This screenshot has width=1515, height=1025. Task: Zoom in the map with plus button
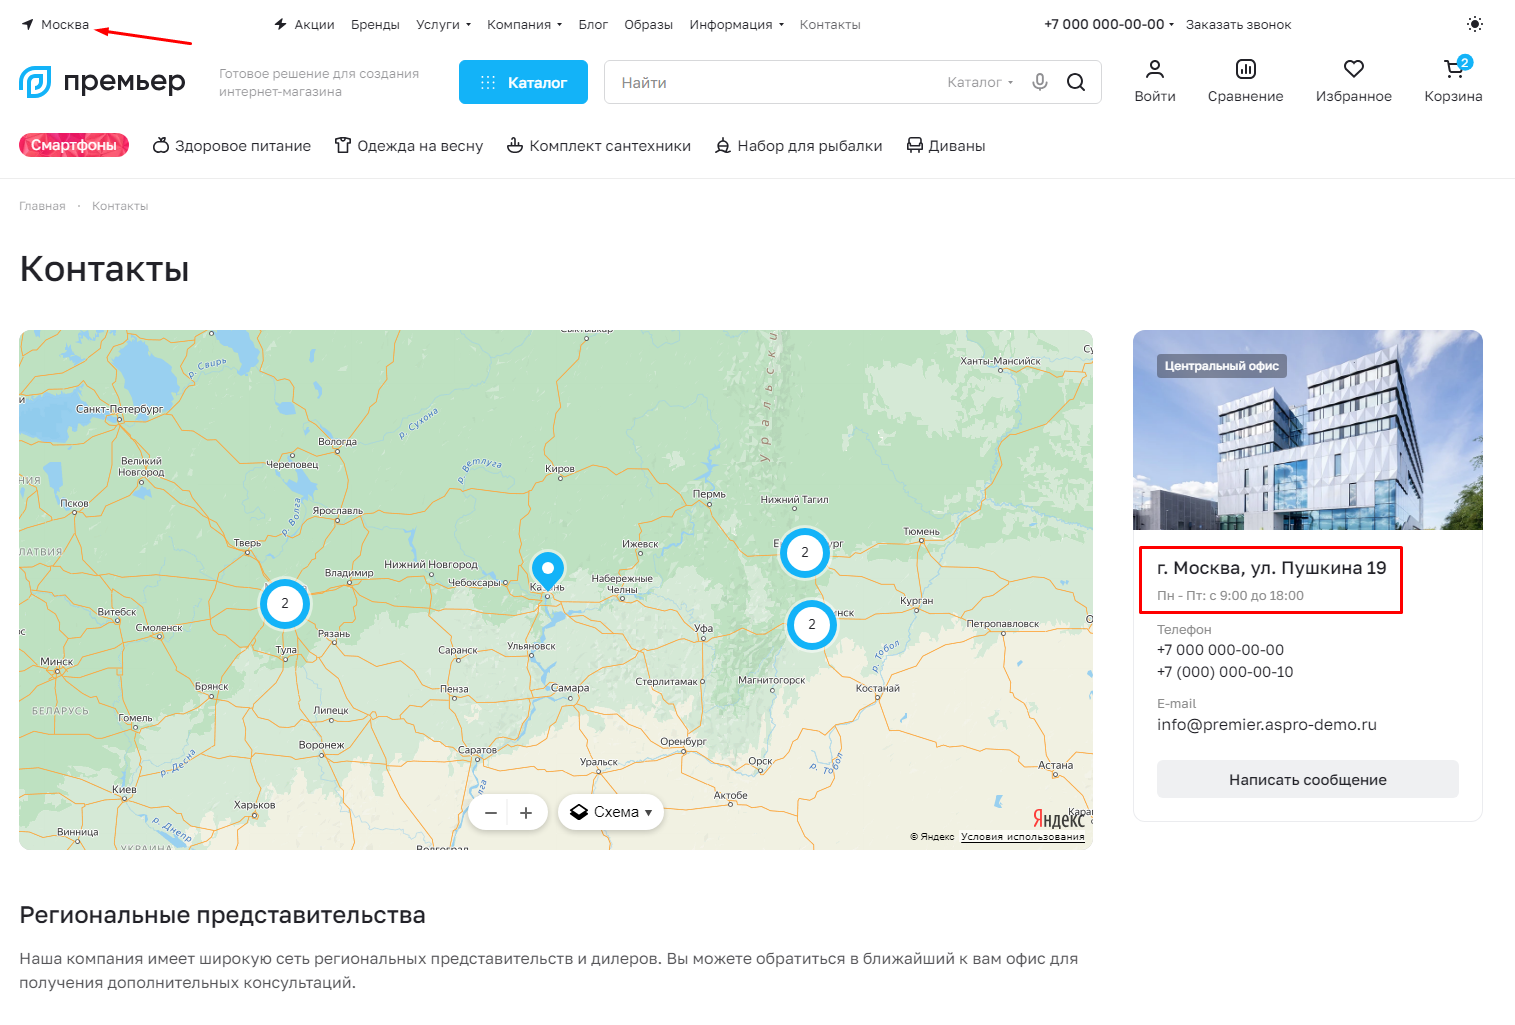pyautogui.click(x=526, y=813)
